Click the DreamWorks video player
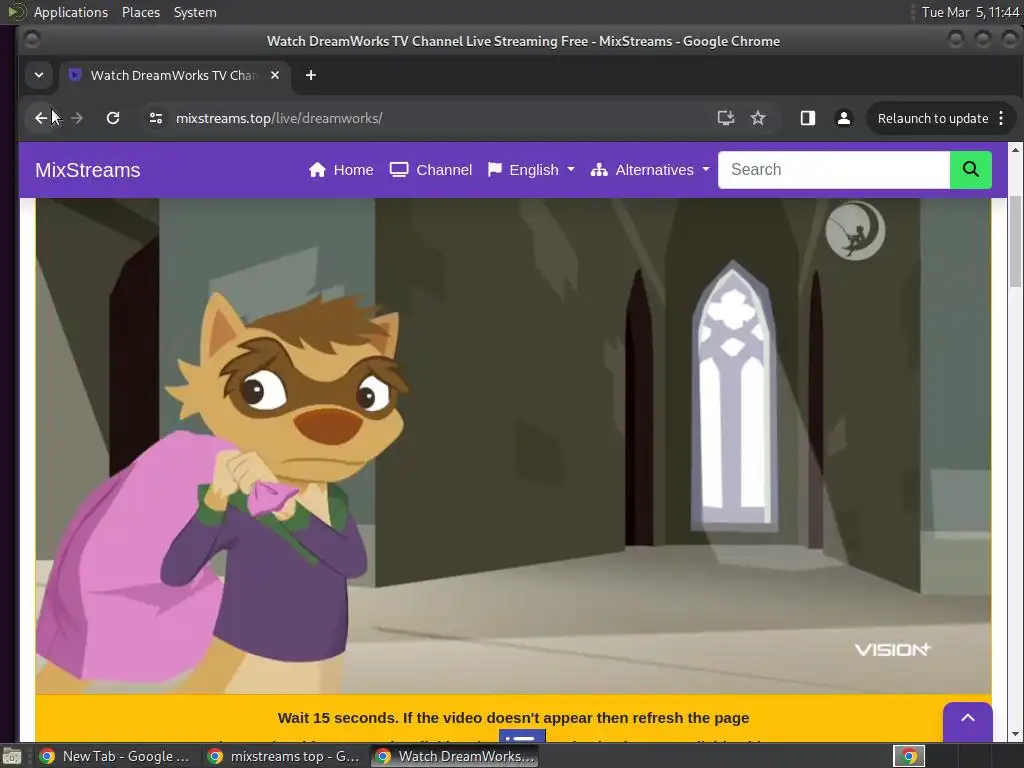Viewport: 1024px width, 768px height. coord(513,445)
